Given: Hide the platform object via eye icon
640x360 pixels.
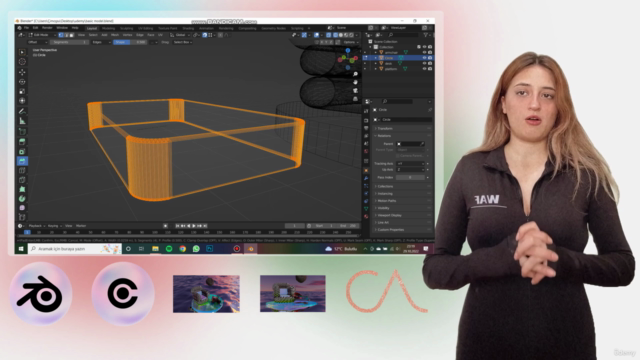Looking at the screenshot, I should tap(424, 69).
